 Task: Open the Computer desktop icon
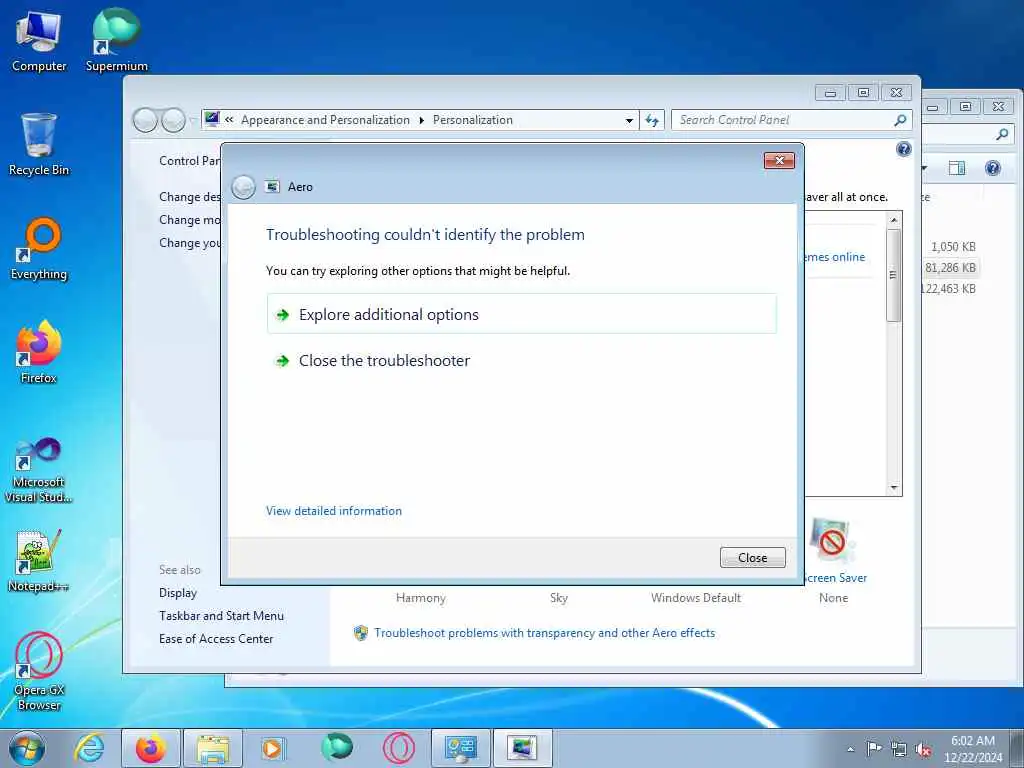point(39,42)
